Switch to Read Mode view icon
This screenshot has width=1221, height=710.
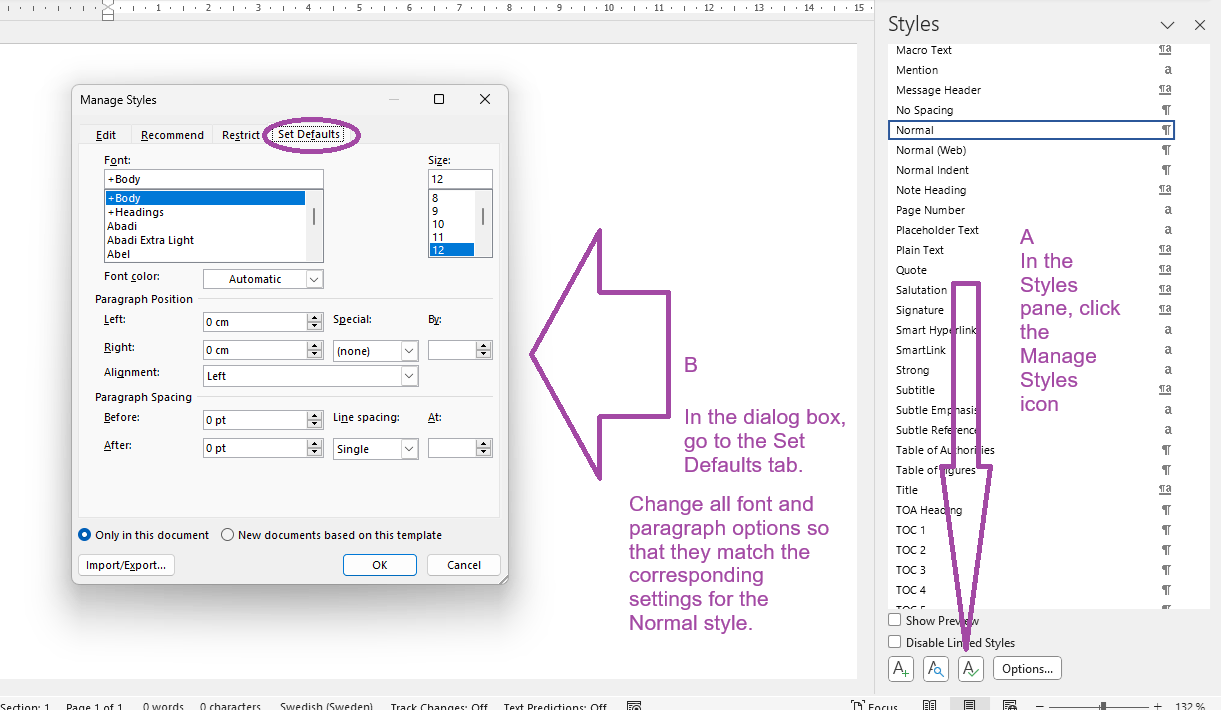coord(930,705)
